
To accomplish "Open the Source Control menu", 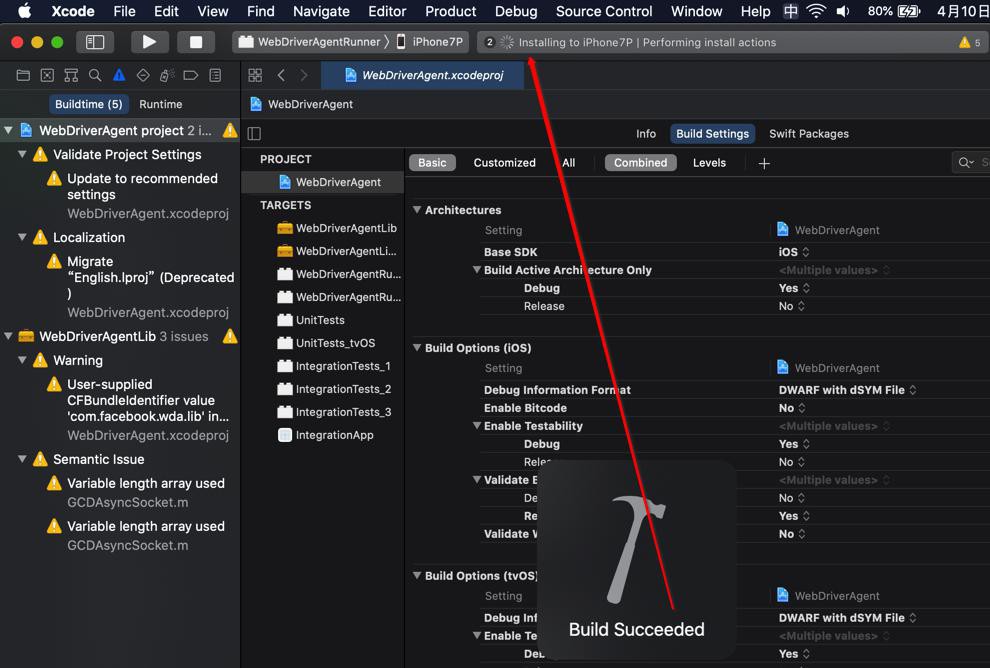I will pos(604,11).
